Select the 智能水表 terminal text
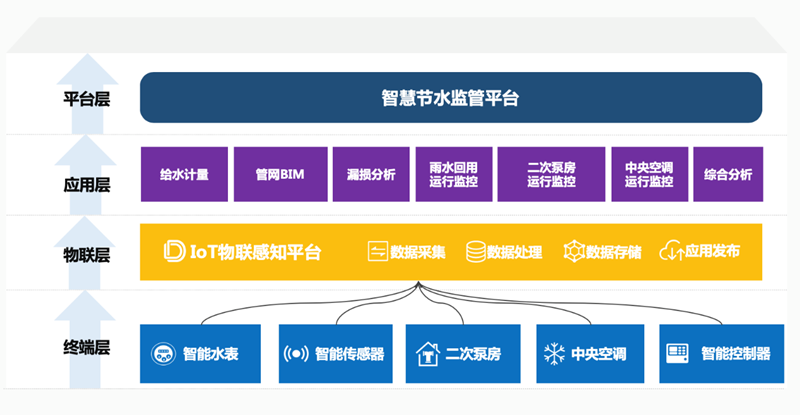Screen dimensions: 800x415 tap(211, 354)
